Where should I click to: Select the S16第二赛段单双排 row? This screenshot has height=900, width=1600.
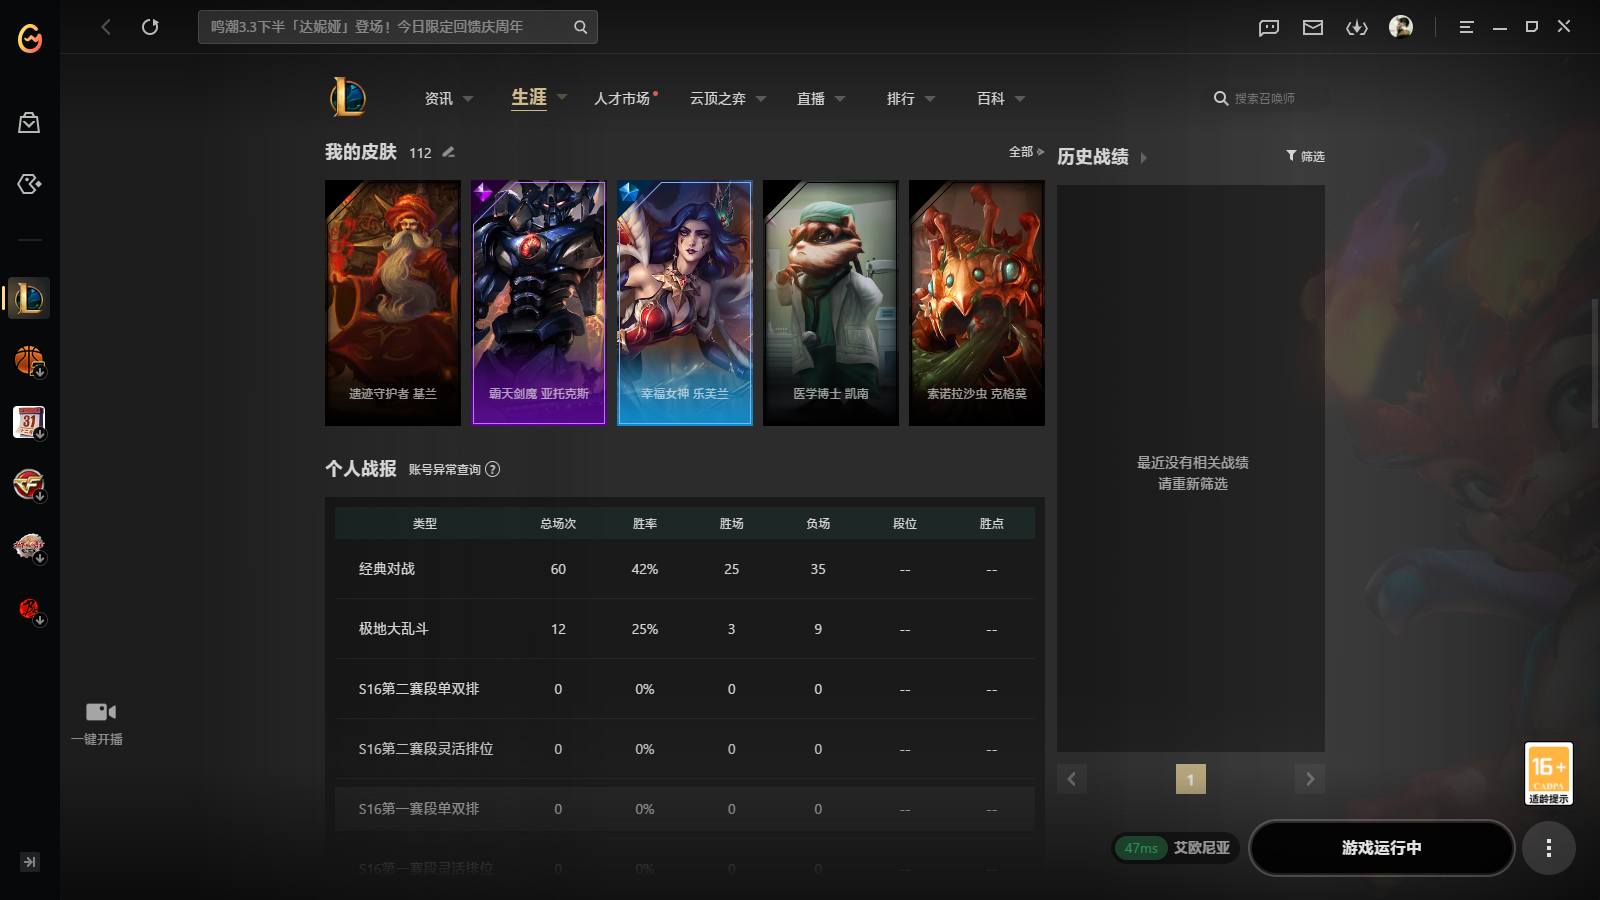(x=685, y=689)
